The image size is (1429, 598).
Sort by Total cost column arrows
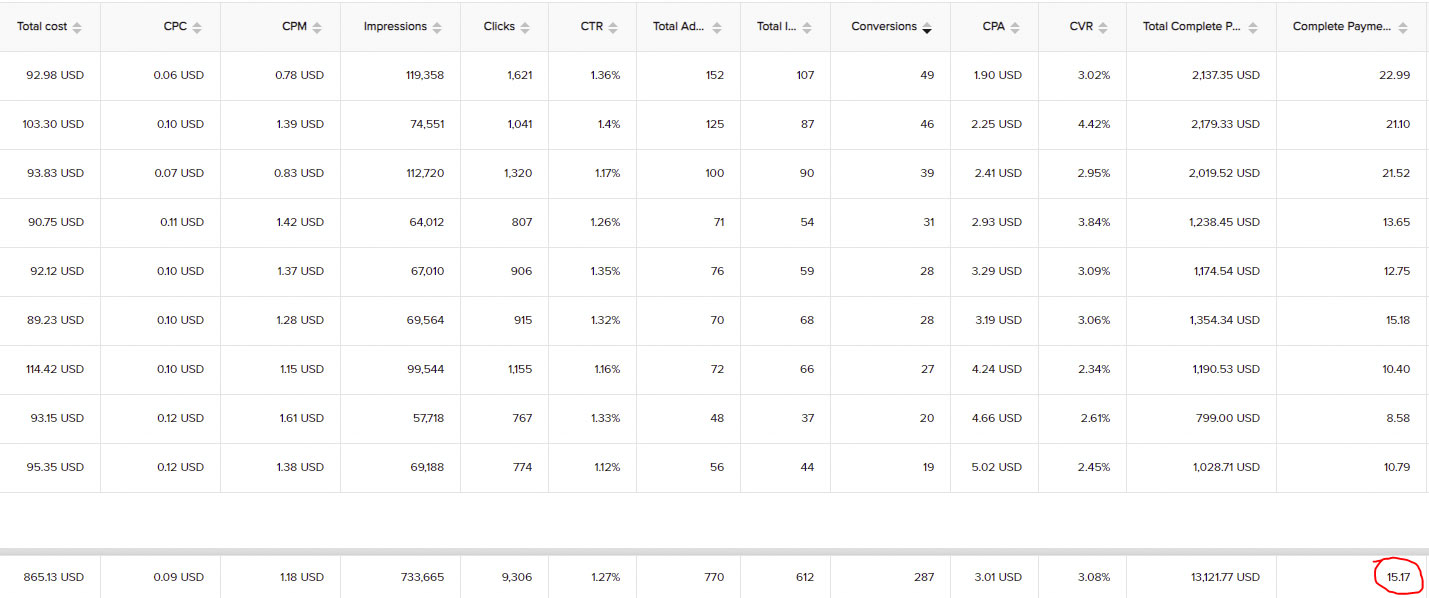77,28
